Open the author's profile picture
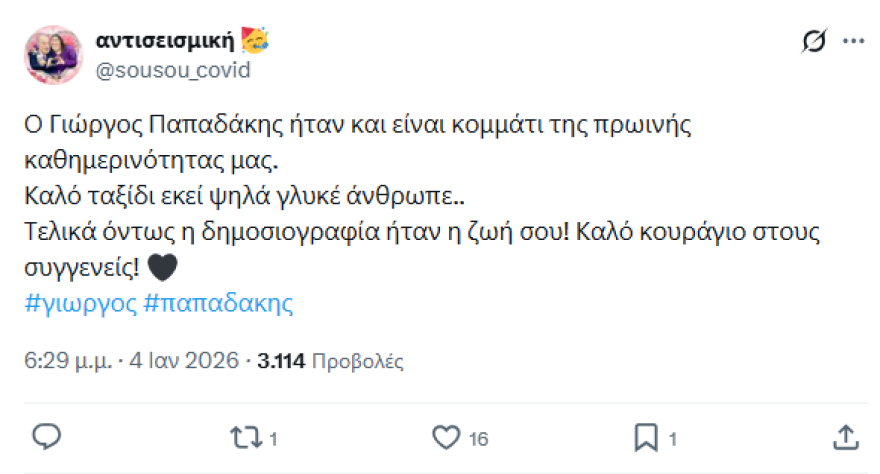The width and height of the screenshot is (880, 474). coord(54,54)
